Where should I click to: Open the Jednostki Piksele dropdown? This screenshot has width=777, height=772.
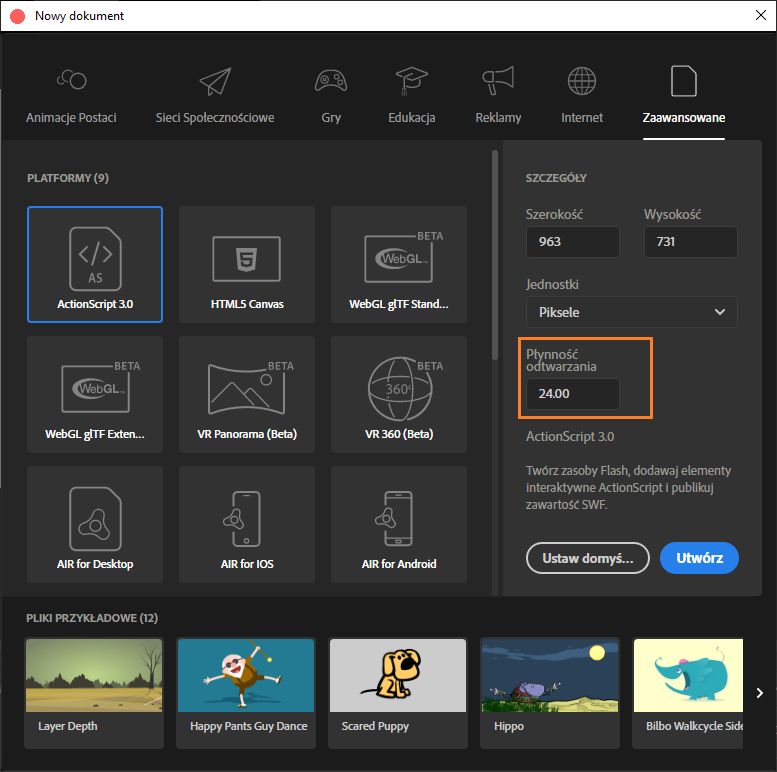pyautogui.click(x=631, y=312)
